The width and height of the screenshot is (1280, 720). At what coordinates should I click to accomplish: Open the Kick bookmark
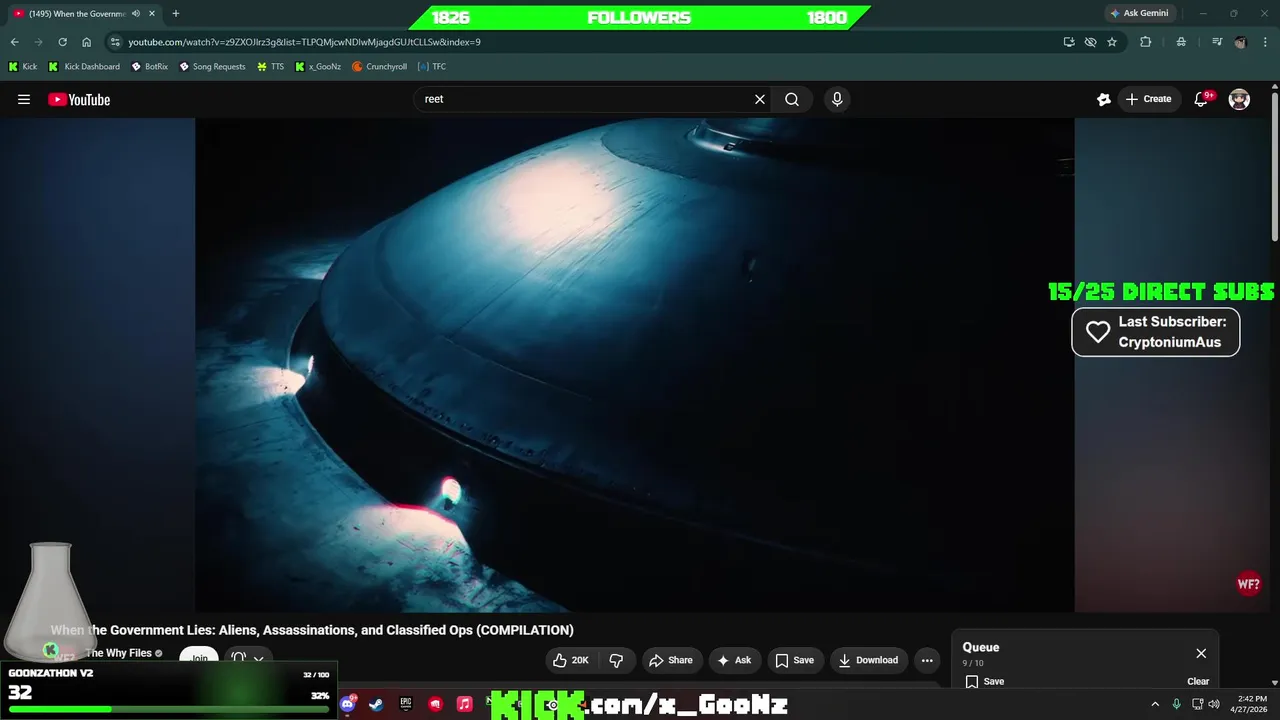pos(23,66)
